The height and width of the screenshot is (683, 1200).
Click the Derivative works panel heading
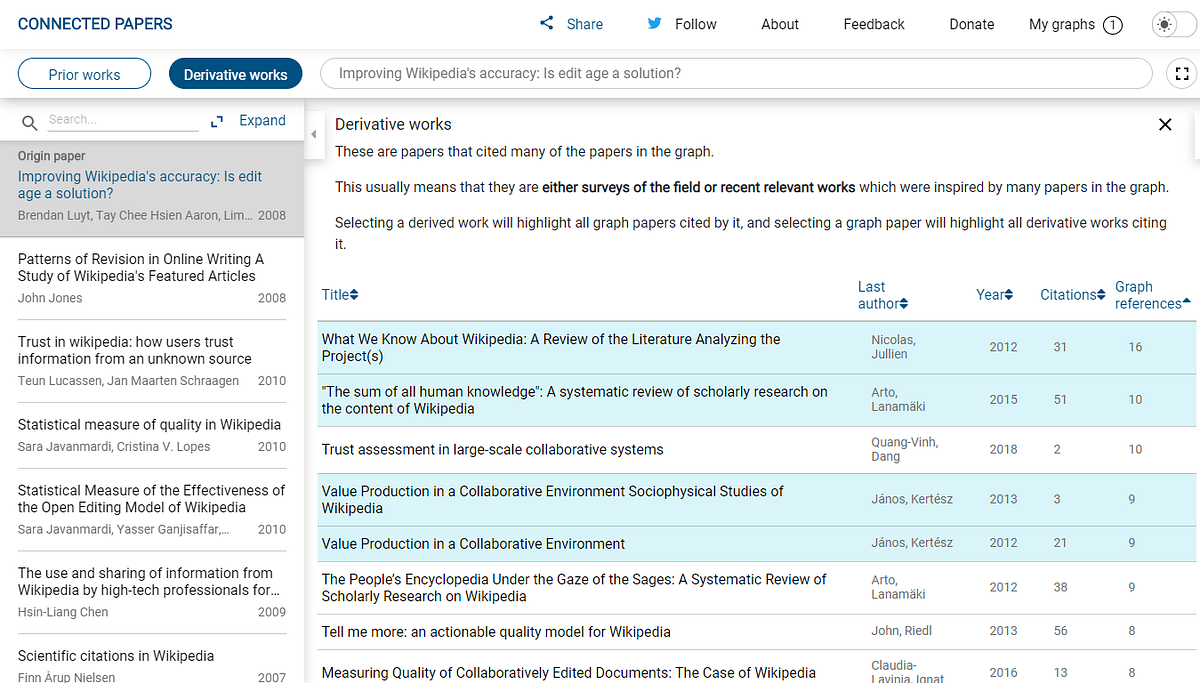(393, 124)
